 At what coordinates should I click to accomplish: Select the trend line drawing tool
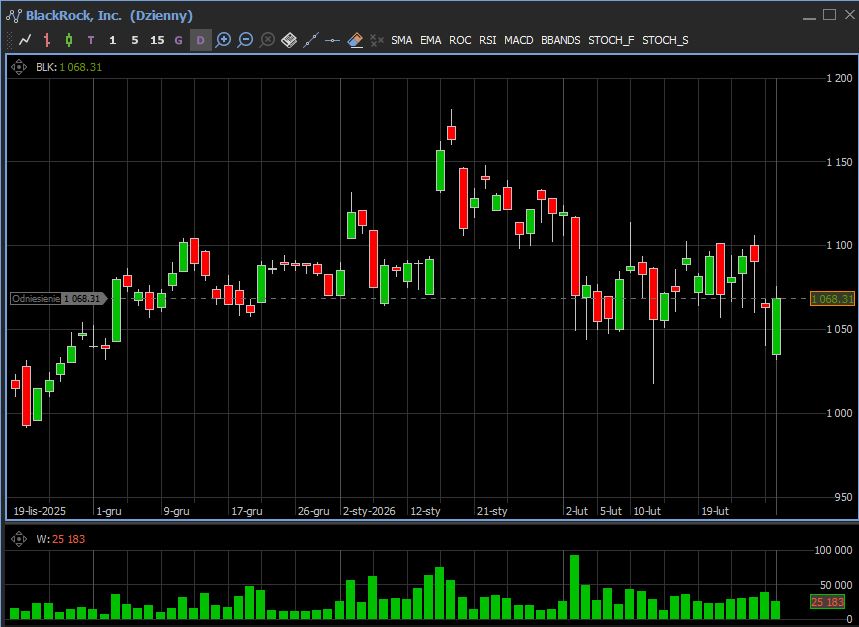pyautogui.click(x=311, y=40)
